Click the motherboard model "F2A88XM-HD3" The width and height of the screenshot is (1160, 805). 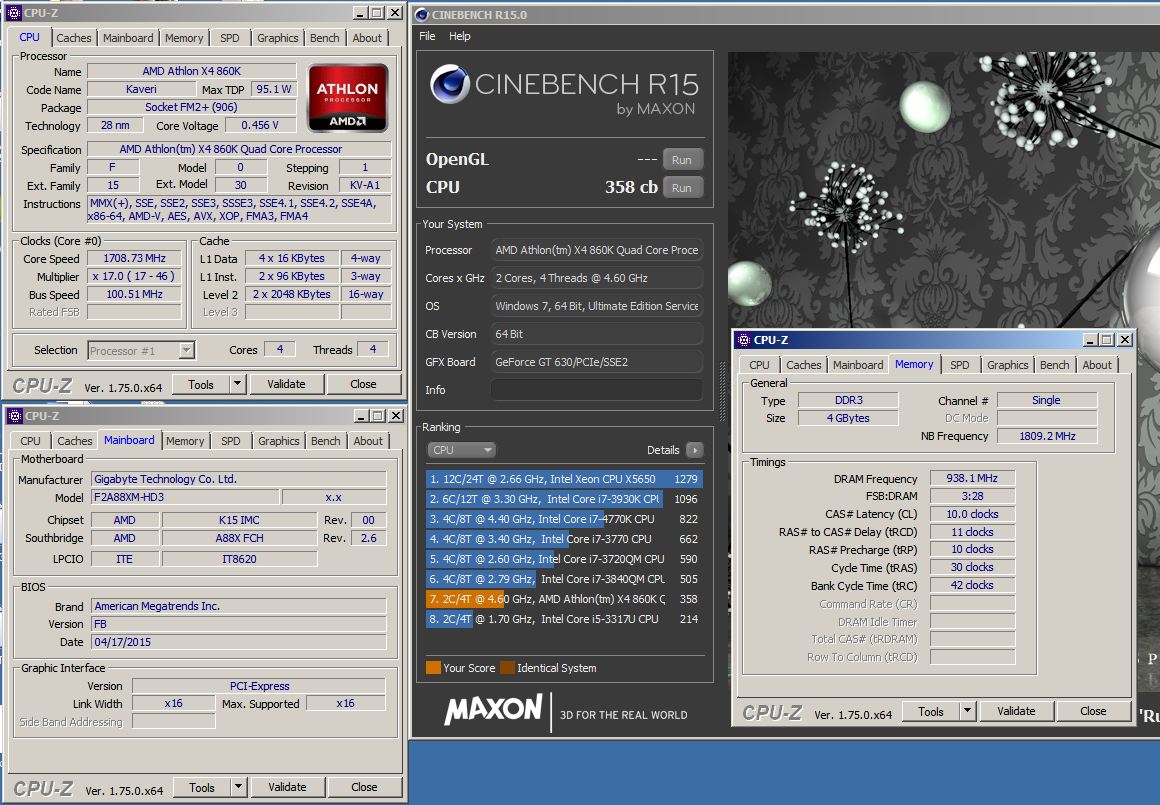point(185,497)
